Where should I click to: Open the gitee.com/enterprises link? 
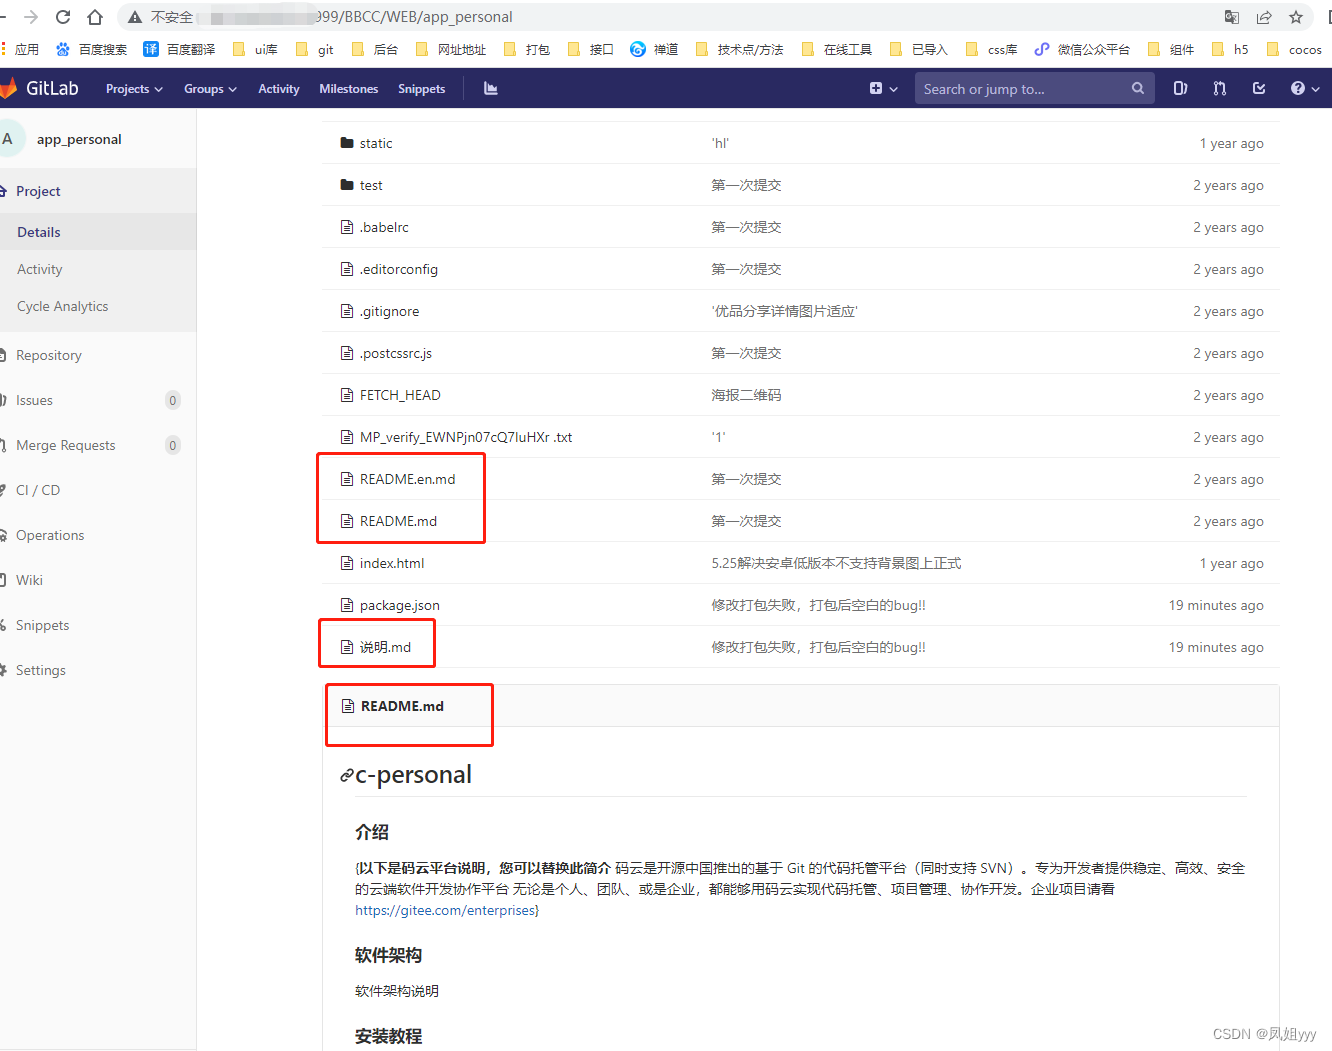(x=445, y=910)
